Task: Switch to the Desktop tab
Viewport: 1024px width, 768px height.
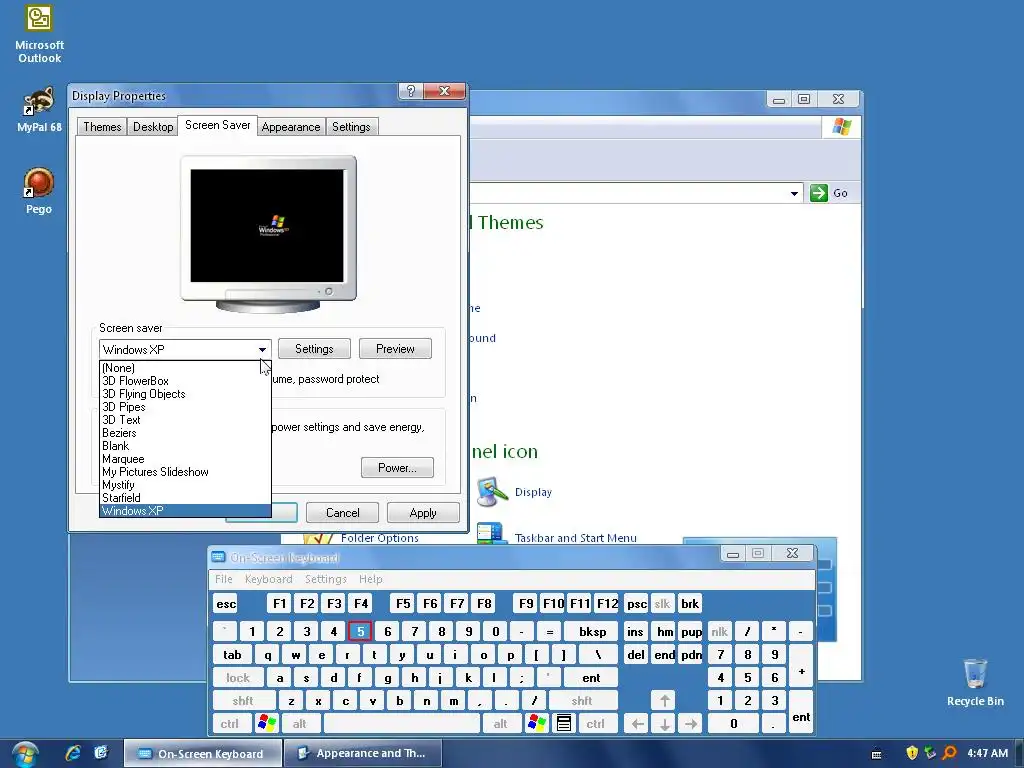Action: pyautogui.click(x=153, y=127)
